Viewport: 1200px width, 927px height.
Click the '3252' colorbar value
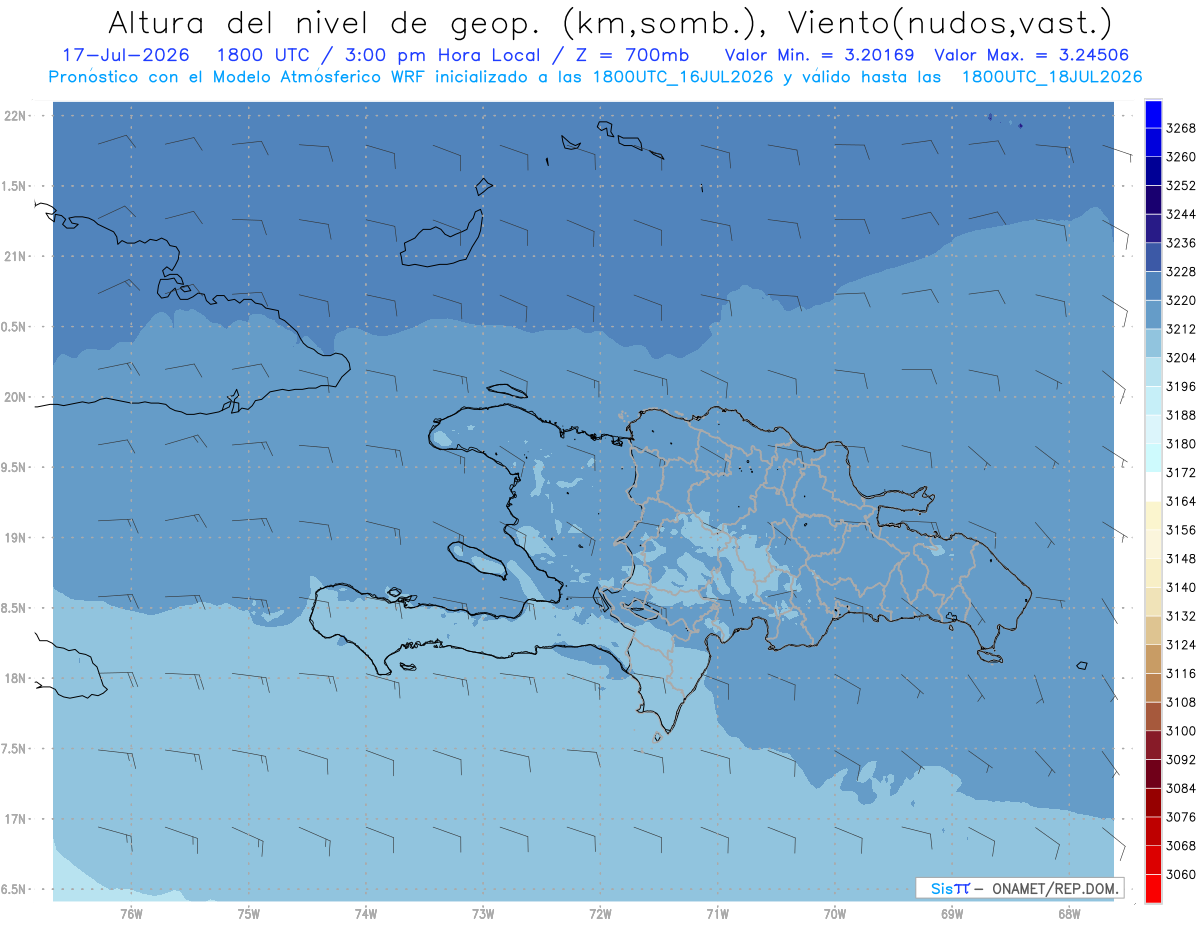coord(1181,186)
